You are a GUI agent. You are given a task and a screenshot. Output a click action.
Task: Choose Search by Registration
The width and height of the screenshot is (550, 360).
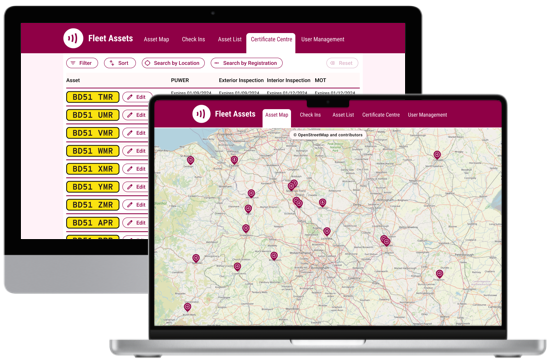246,63
